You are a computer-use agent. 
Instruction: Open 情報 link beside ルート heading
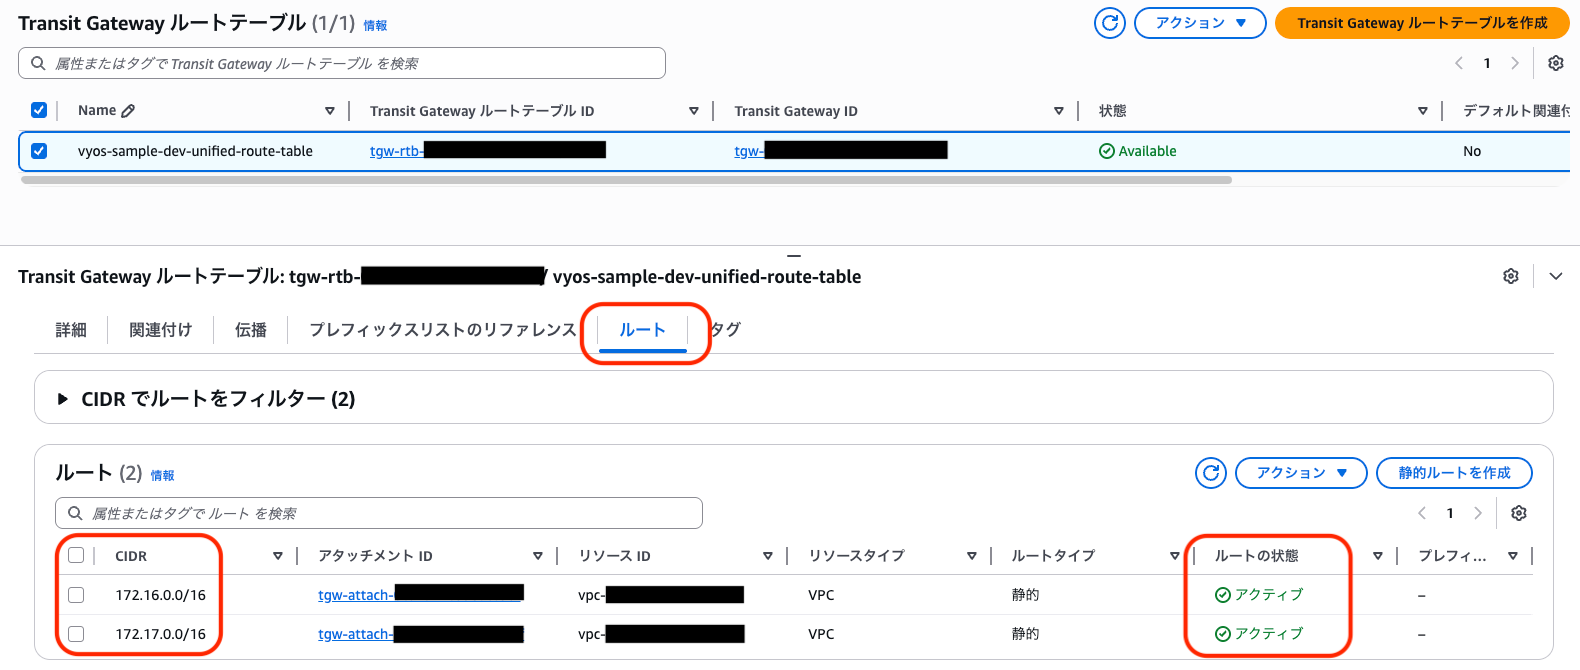(x=162, y=476)
